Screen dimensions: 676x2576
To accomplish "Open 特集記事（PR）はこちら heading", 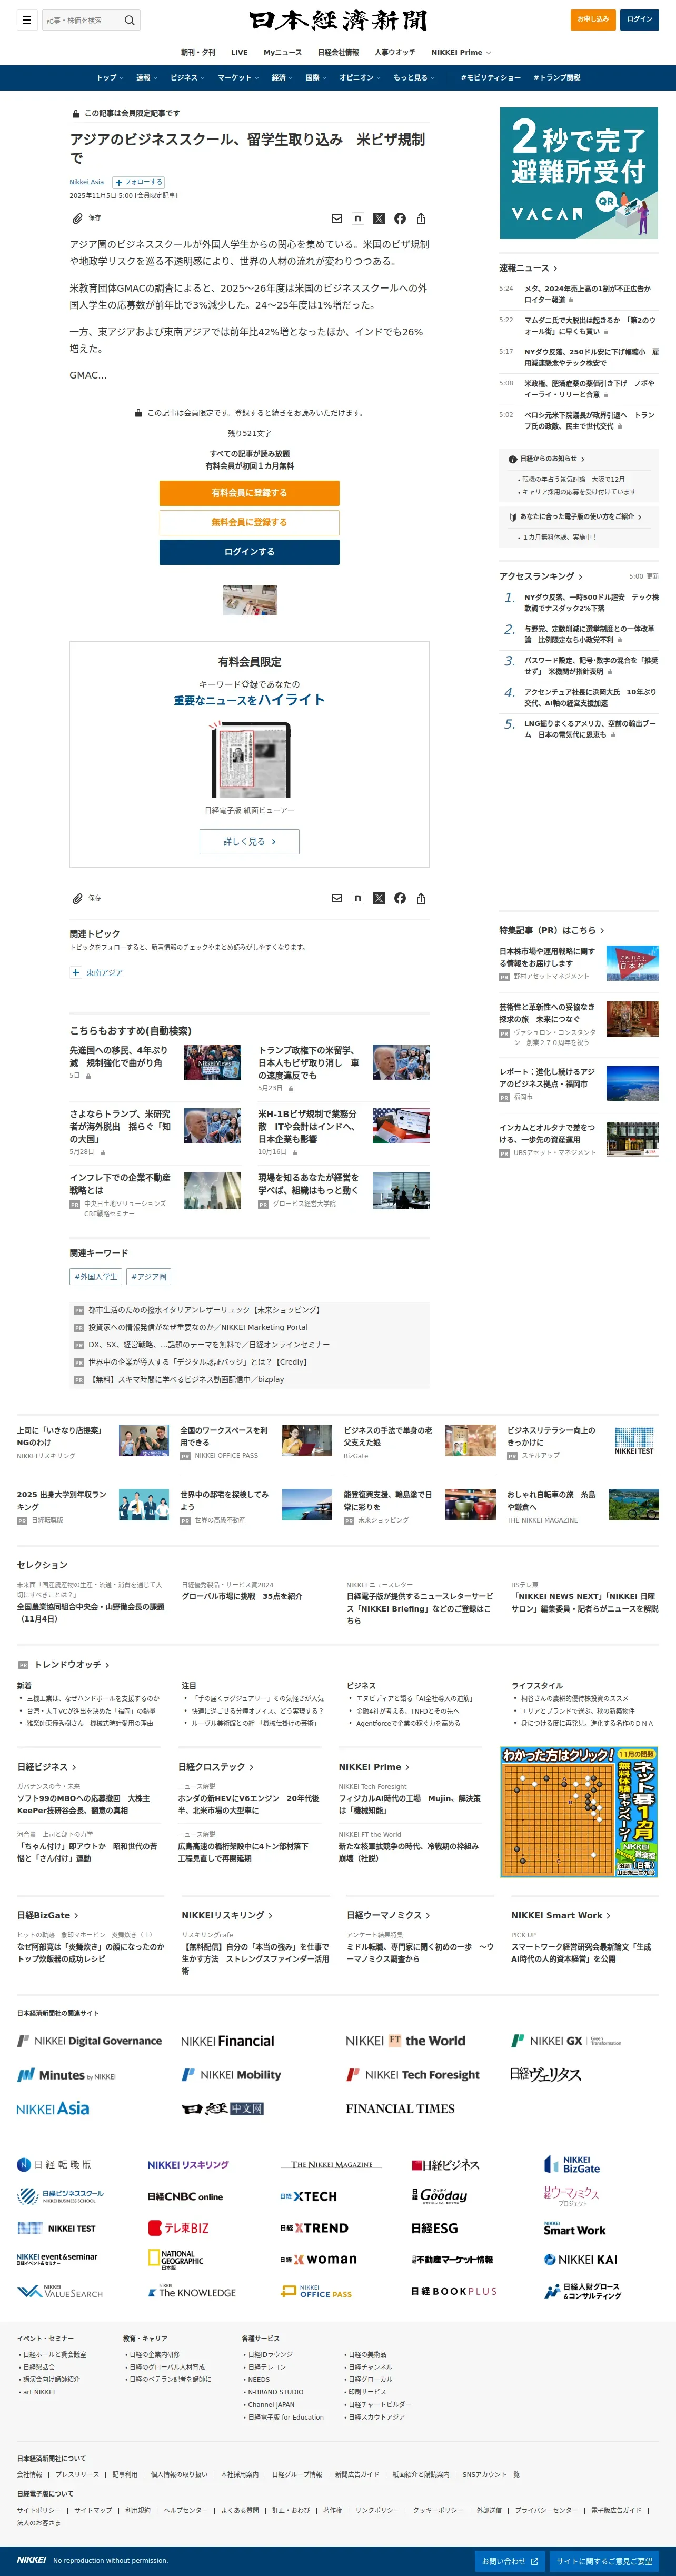I will coord(551,930).
